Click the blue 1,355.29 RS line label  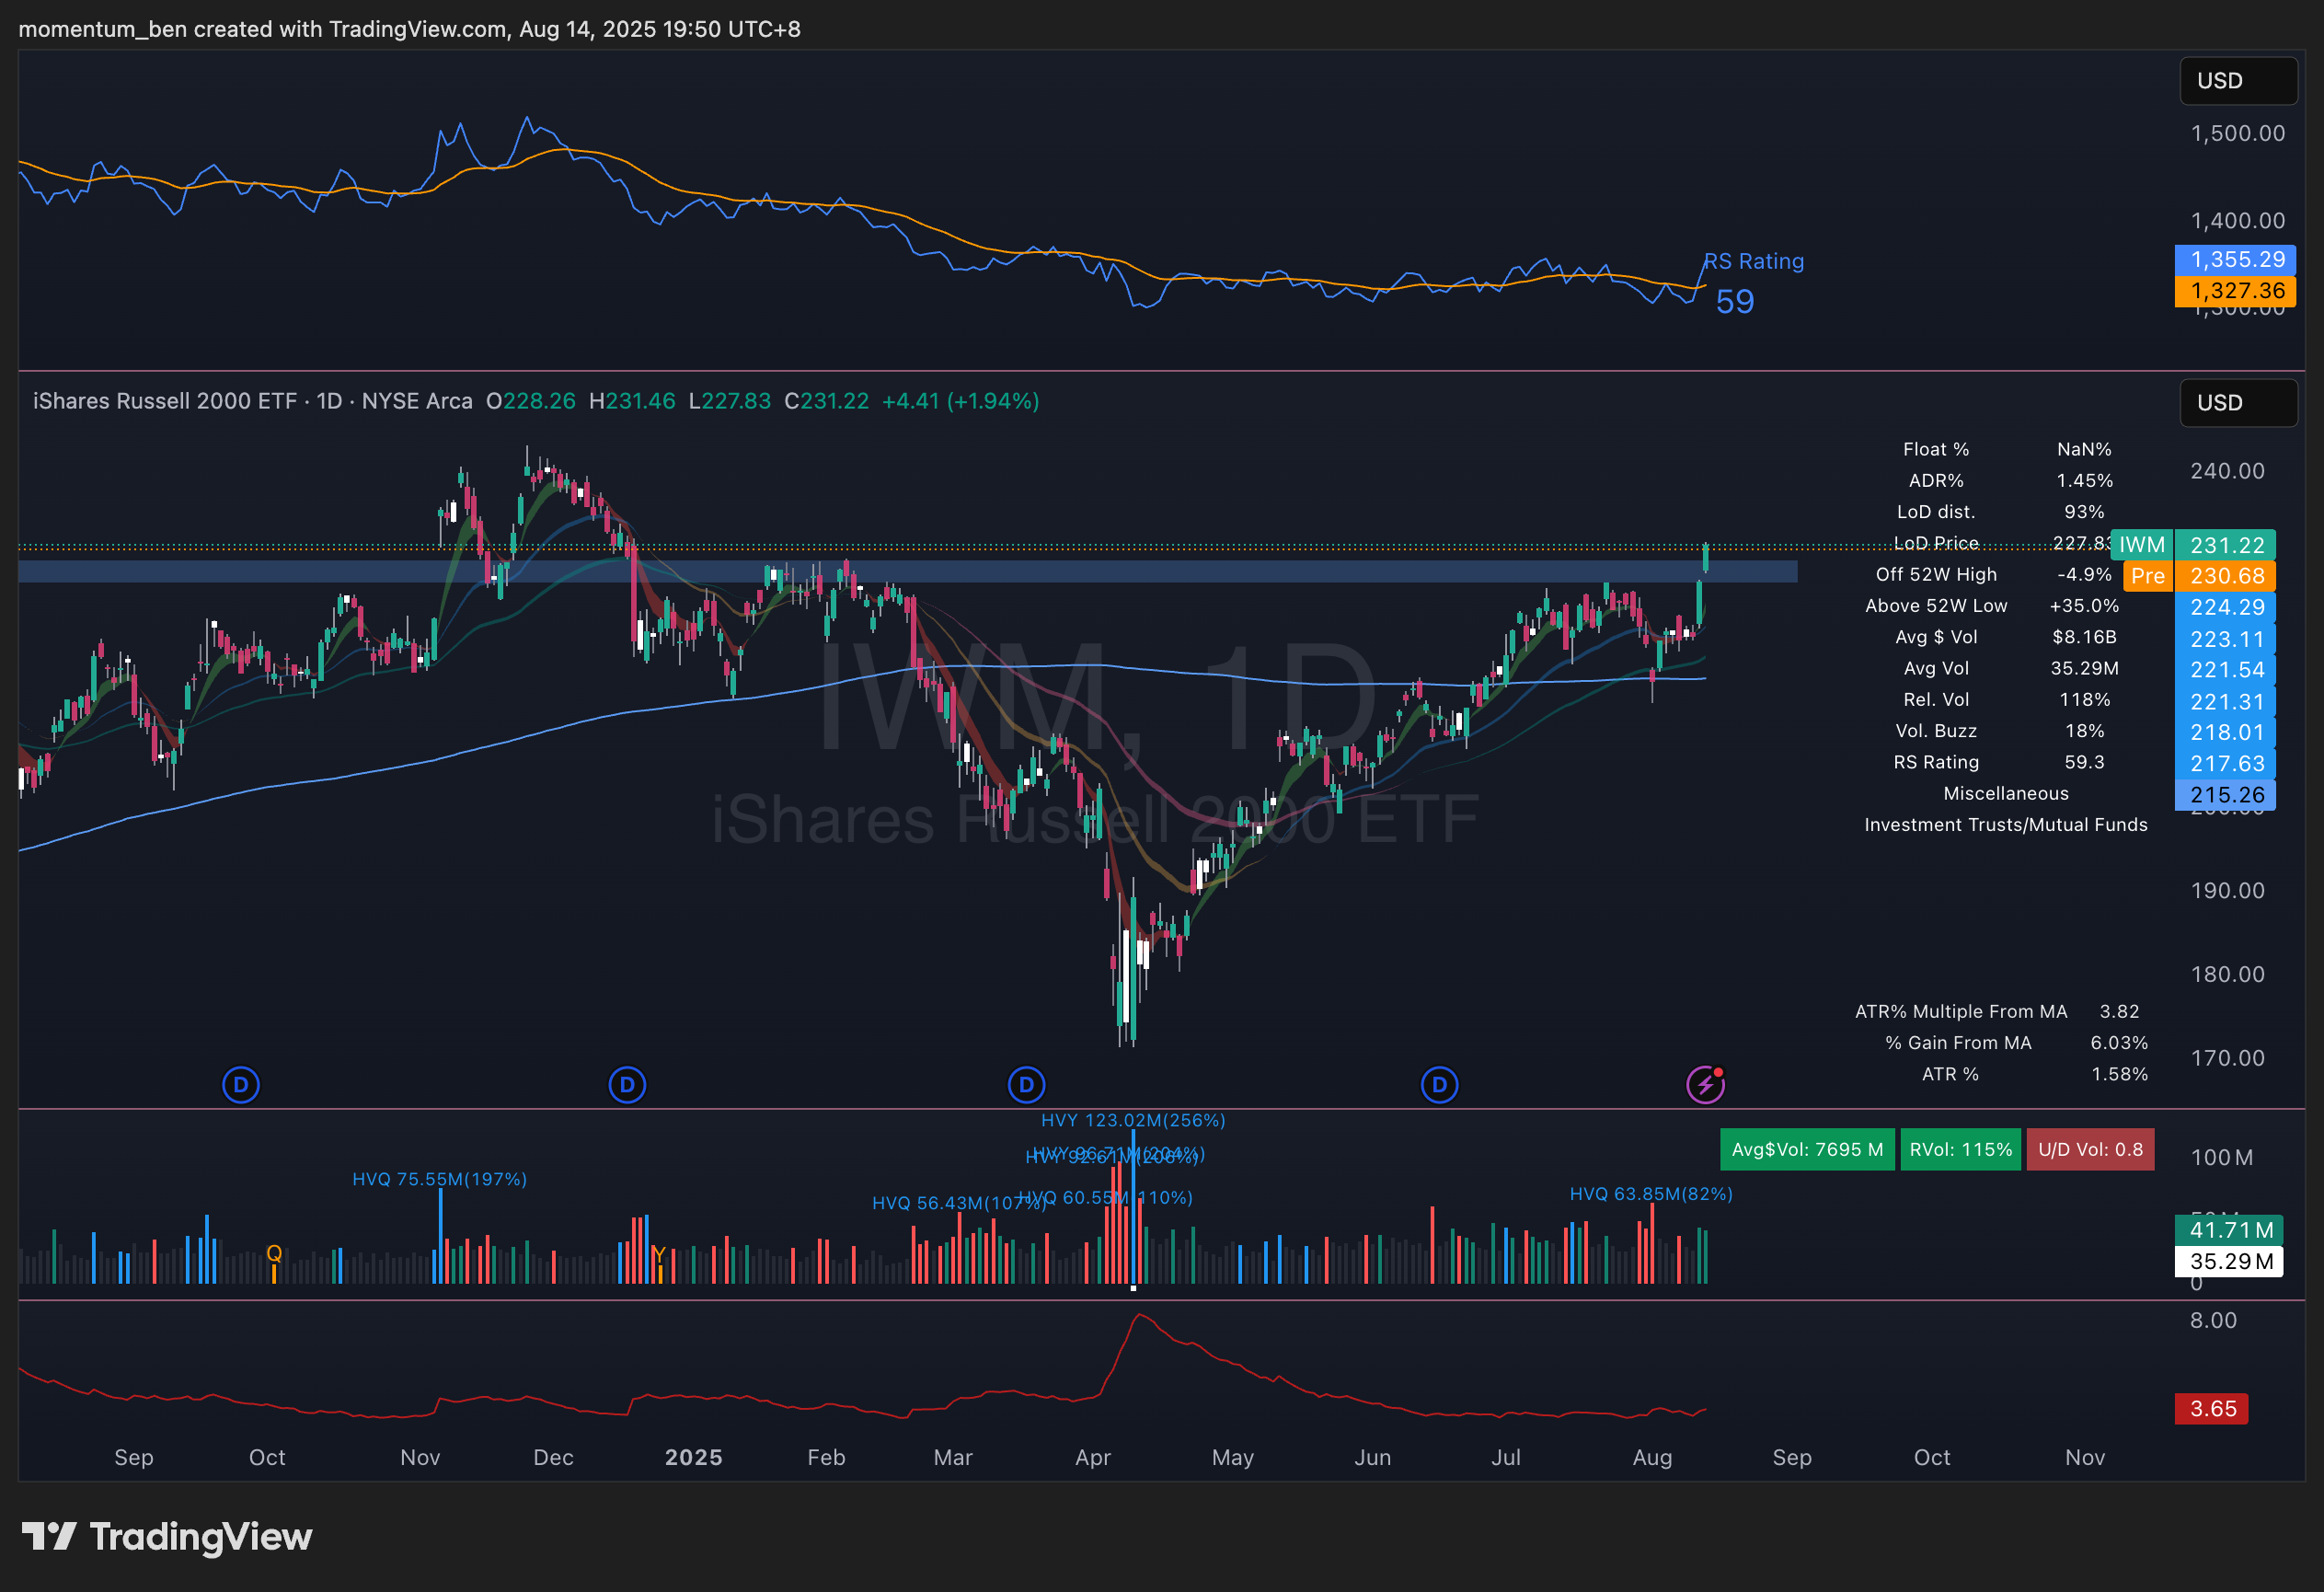(2235, 260)
